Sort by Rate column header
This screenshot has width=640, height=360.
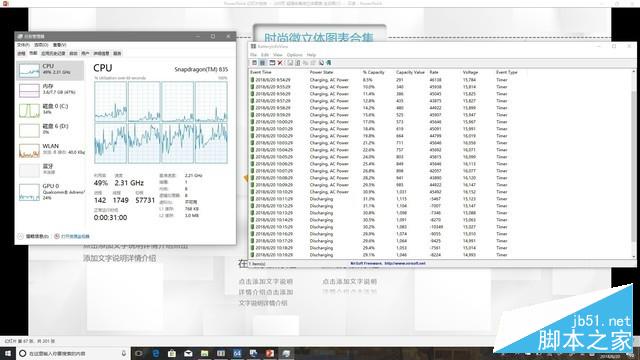(444, 72)
